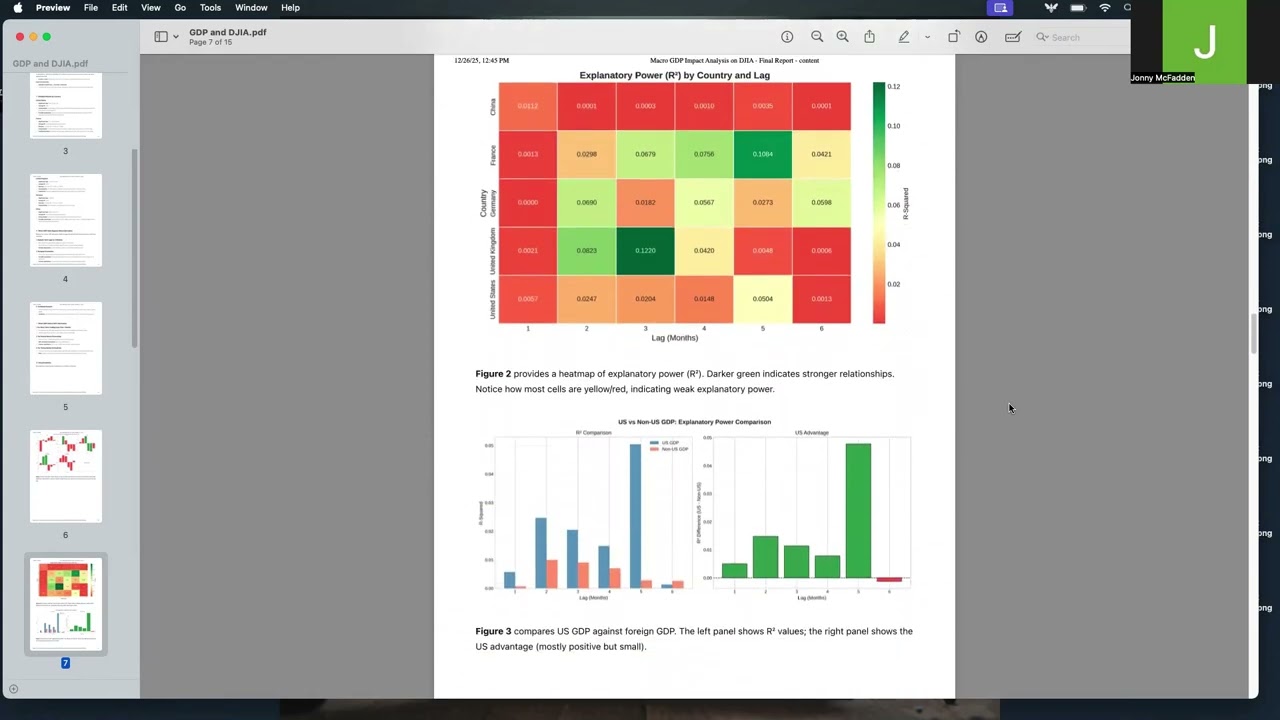Click the Zoom In magnifier
Screen dimensions: 1280x720
click(x=842, y=37)
